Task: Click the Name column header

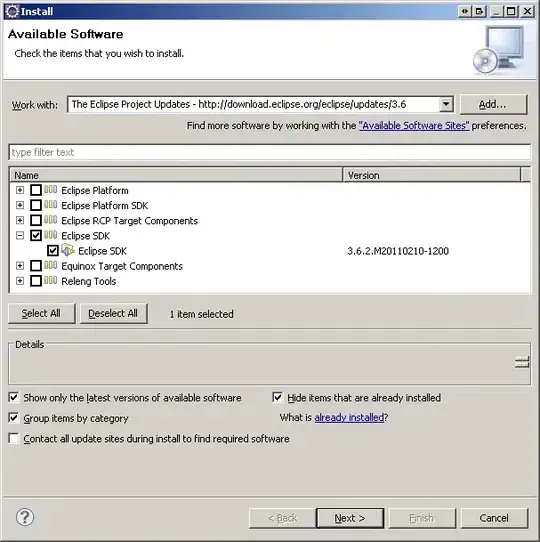Action: tap(176, 175)
